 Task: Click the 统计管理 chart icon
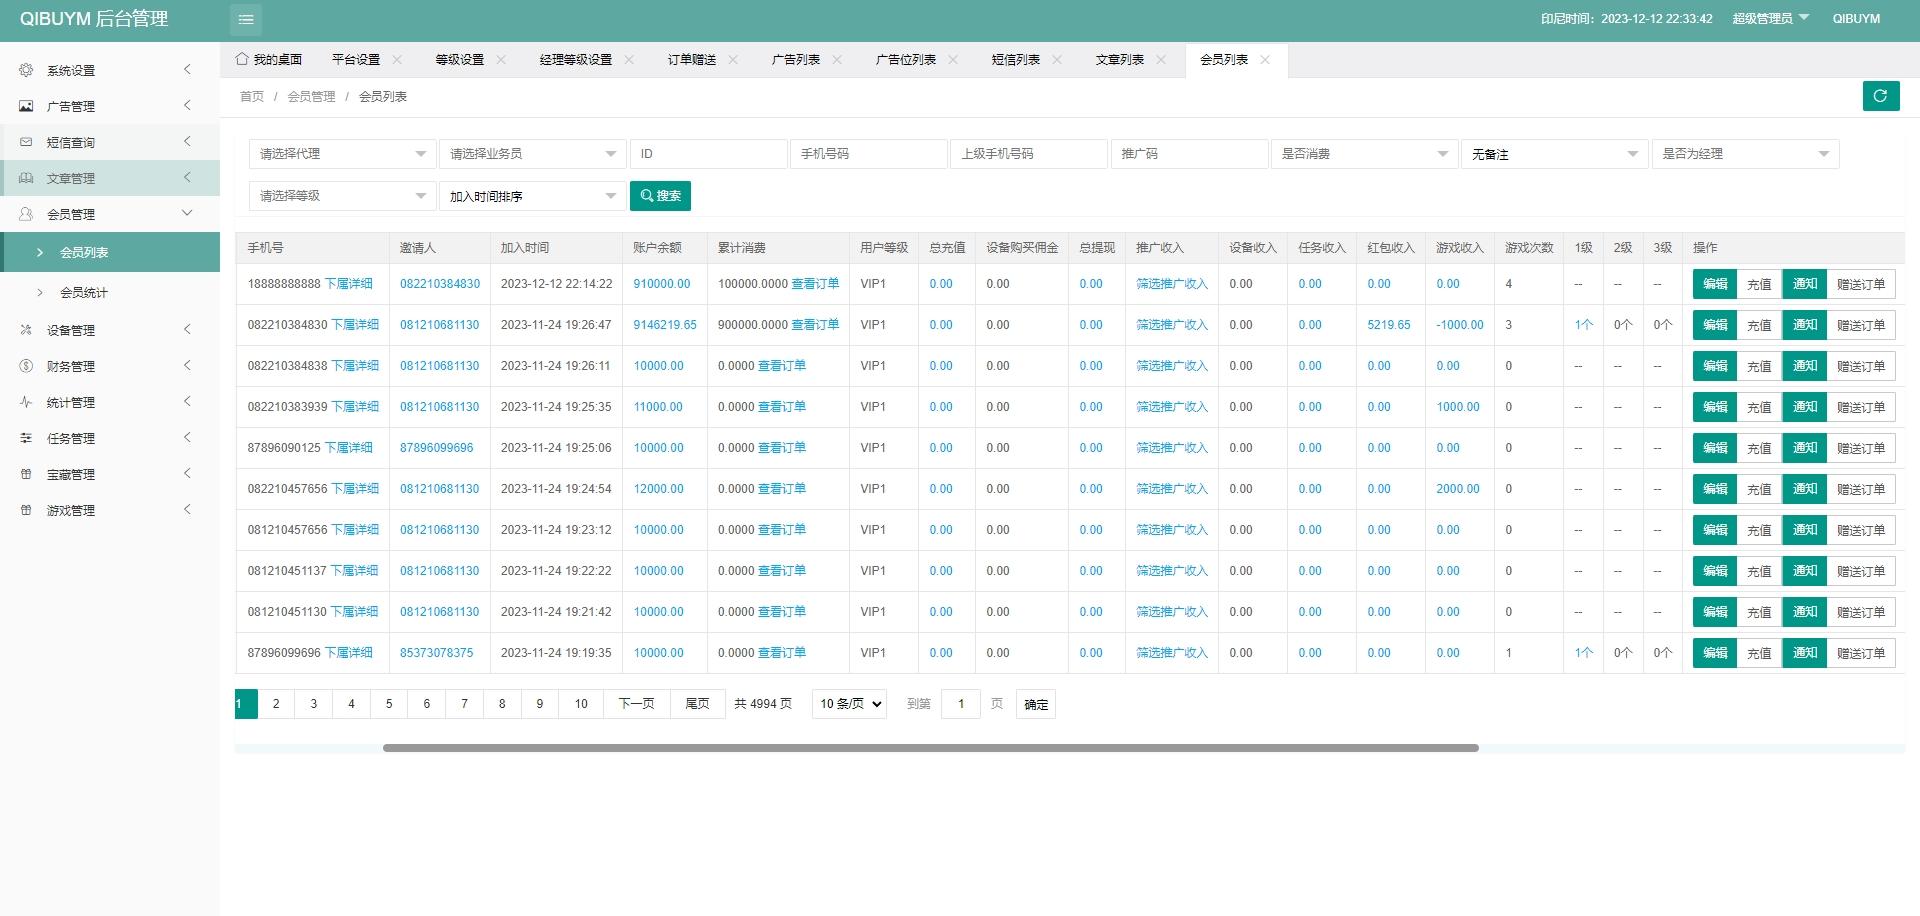27,402
